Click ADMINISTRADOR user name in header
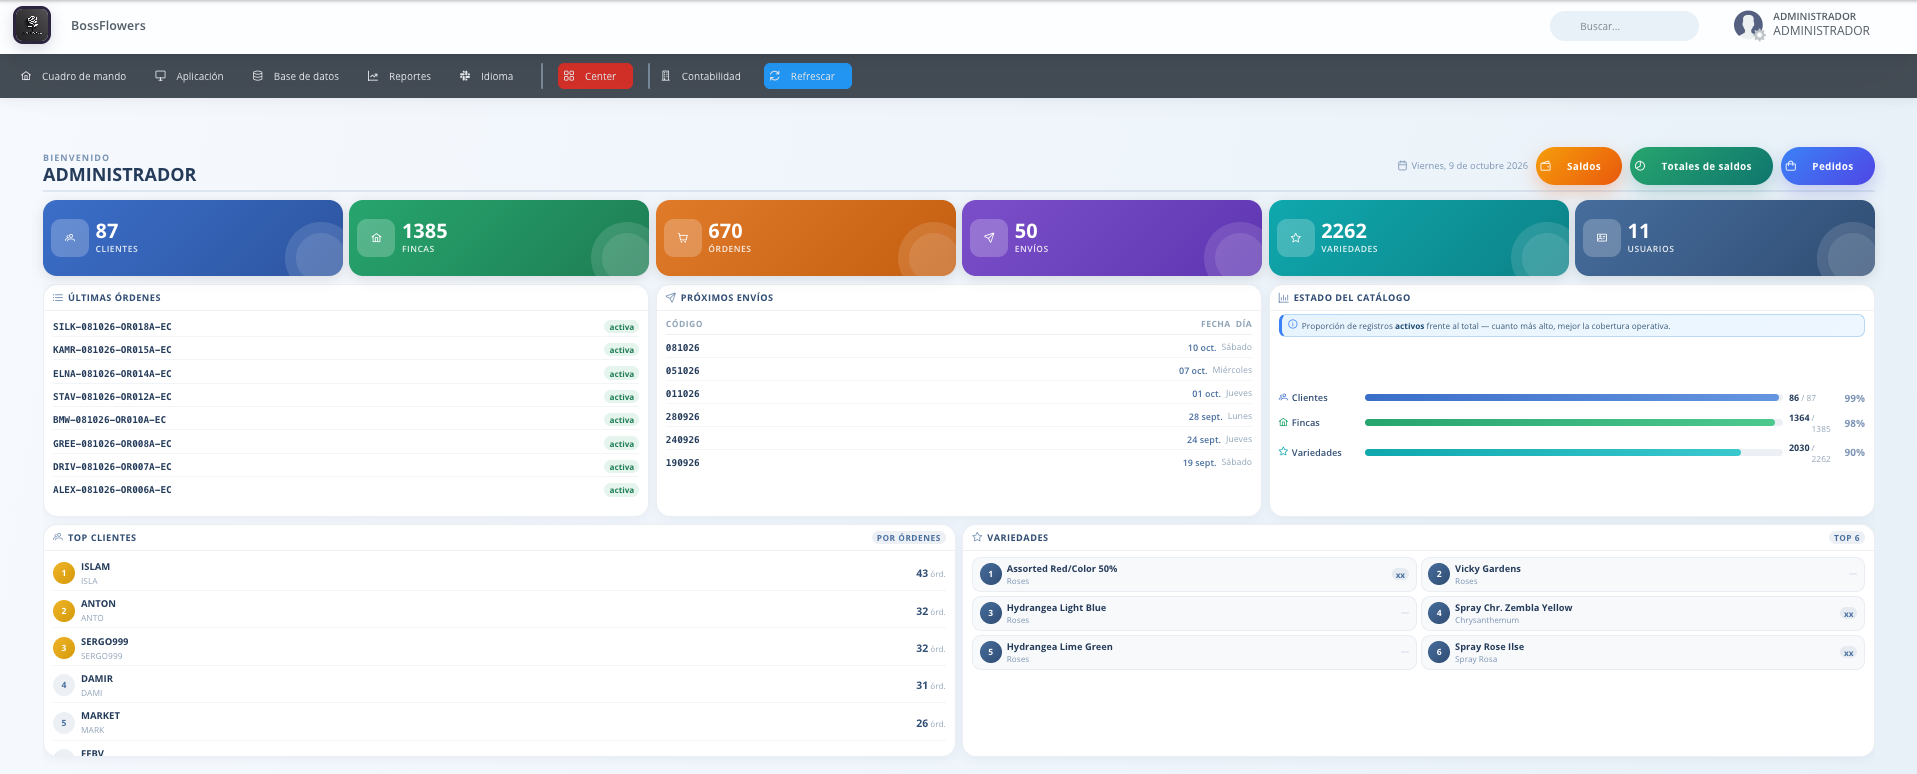The image size is (1917, 774). coord(1821,31)
